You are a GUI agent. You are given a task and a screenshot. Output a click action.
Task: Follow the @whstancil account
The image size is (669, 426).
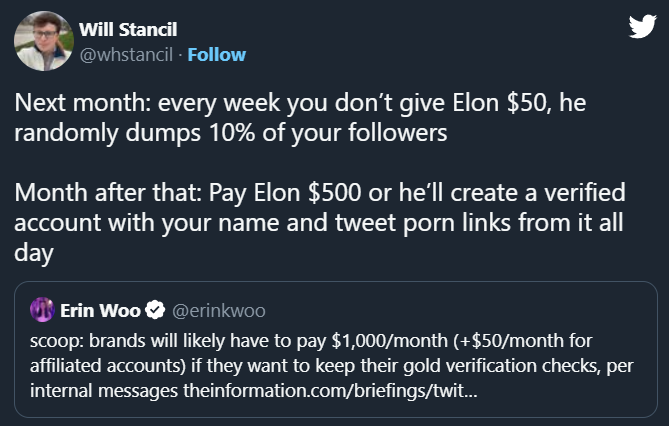pyautogui.click(x=218, y=53)
